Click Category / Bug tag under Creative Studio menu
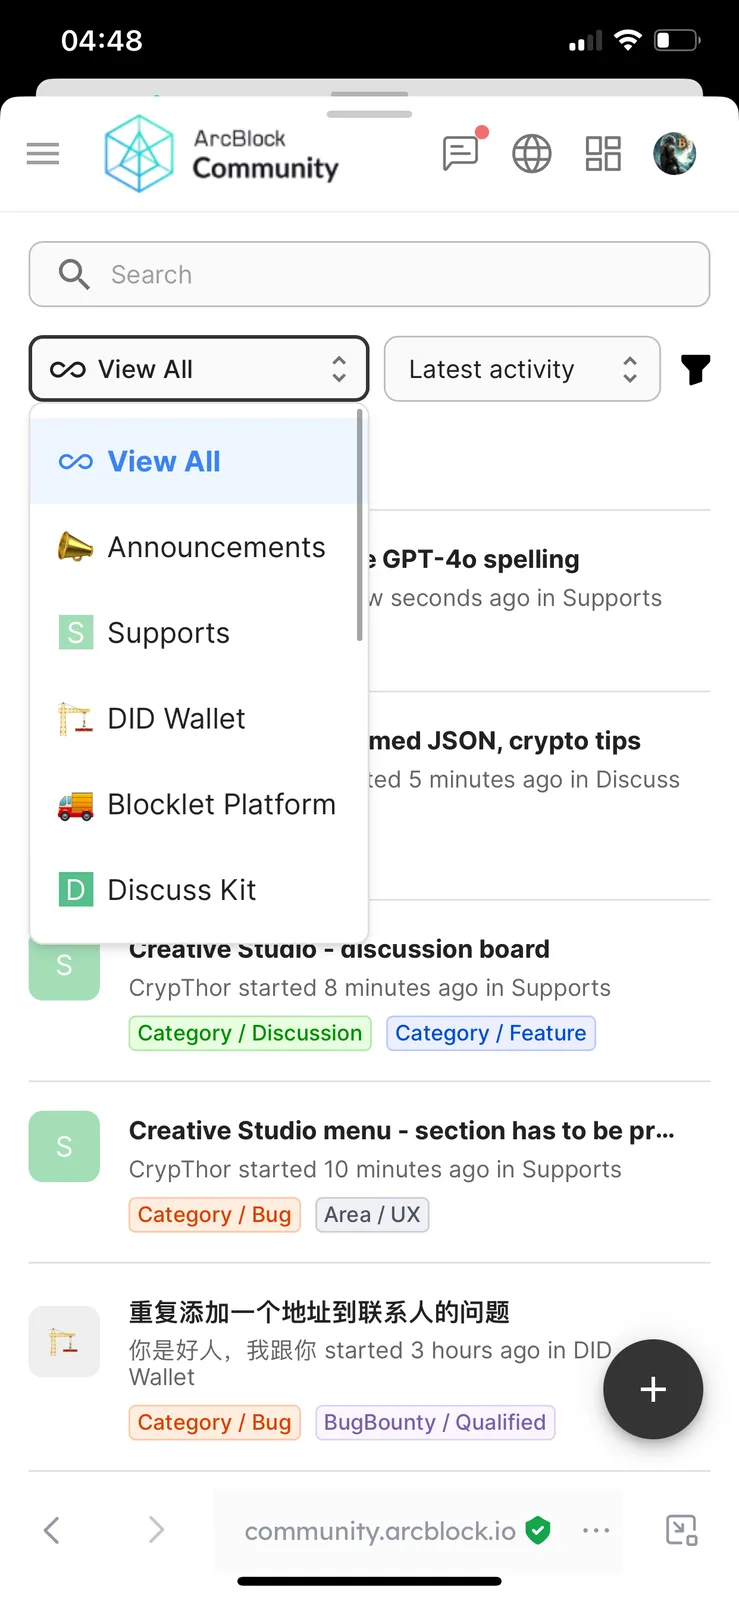The width and height of the screenshot is (739, 1600). click(x=215, y=1215)
